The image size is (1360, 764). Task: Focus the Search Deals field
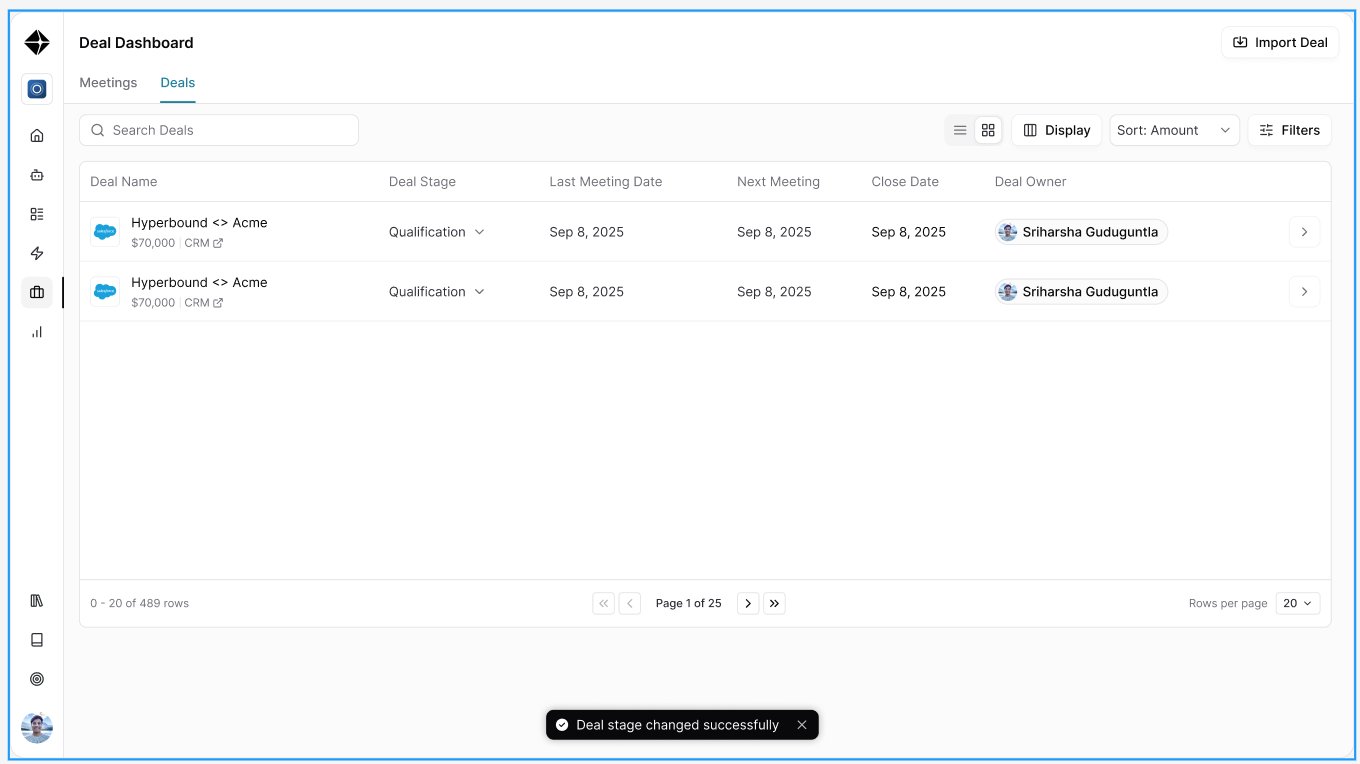pyautogui.click(x=219, y=130)
